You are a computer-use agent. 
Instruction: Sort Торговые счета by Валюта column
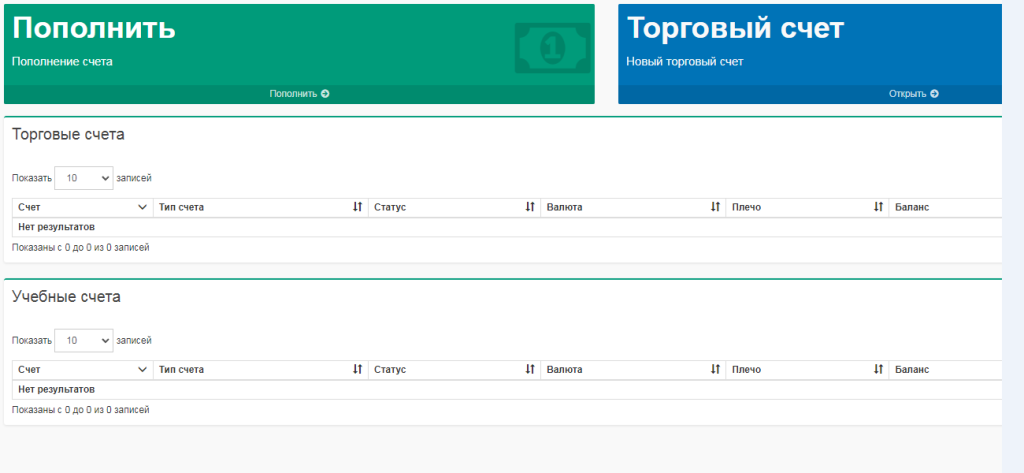click(x=715, y=207)
